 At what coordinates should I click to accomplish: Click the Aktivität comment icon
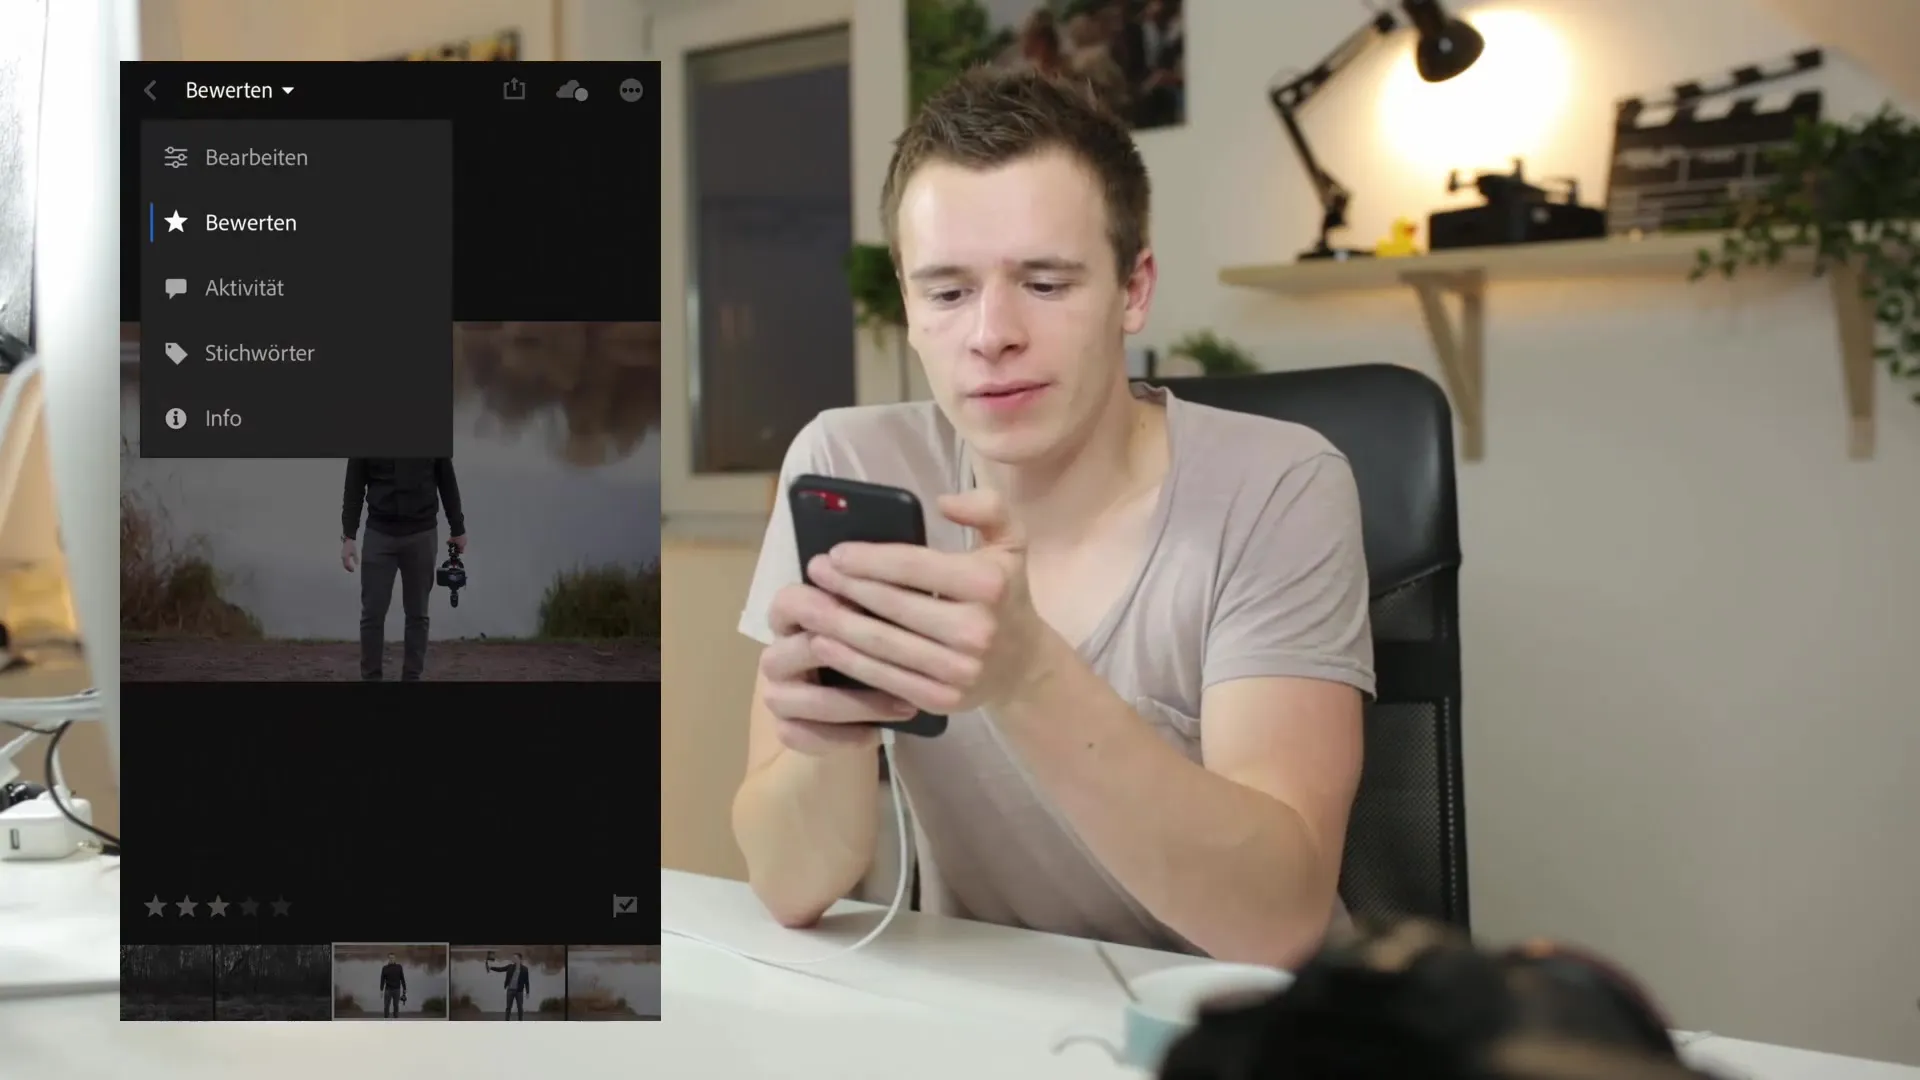[x=175, y=287]
